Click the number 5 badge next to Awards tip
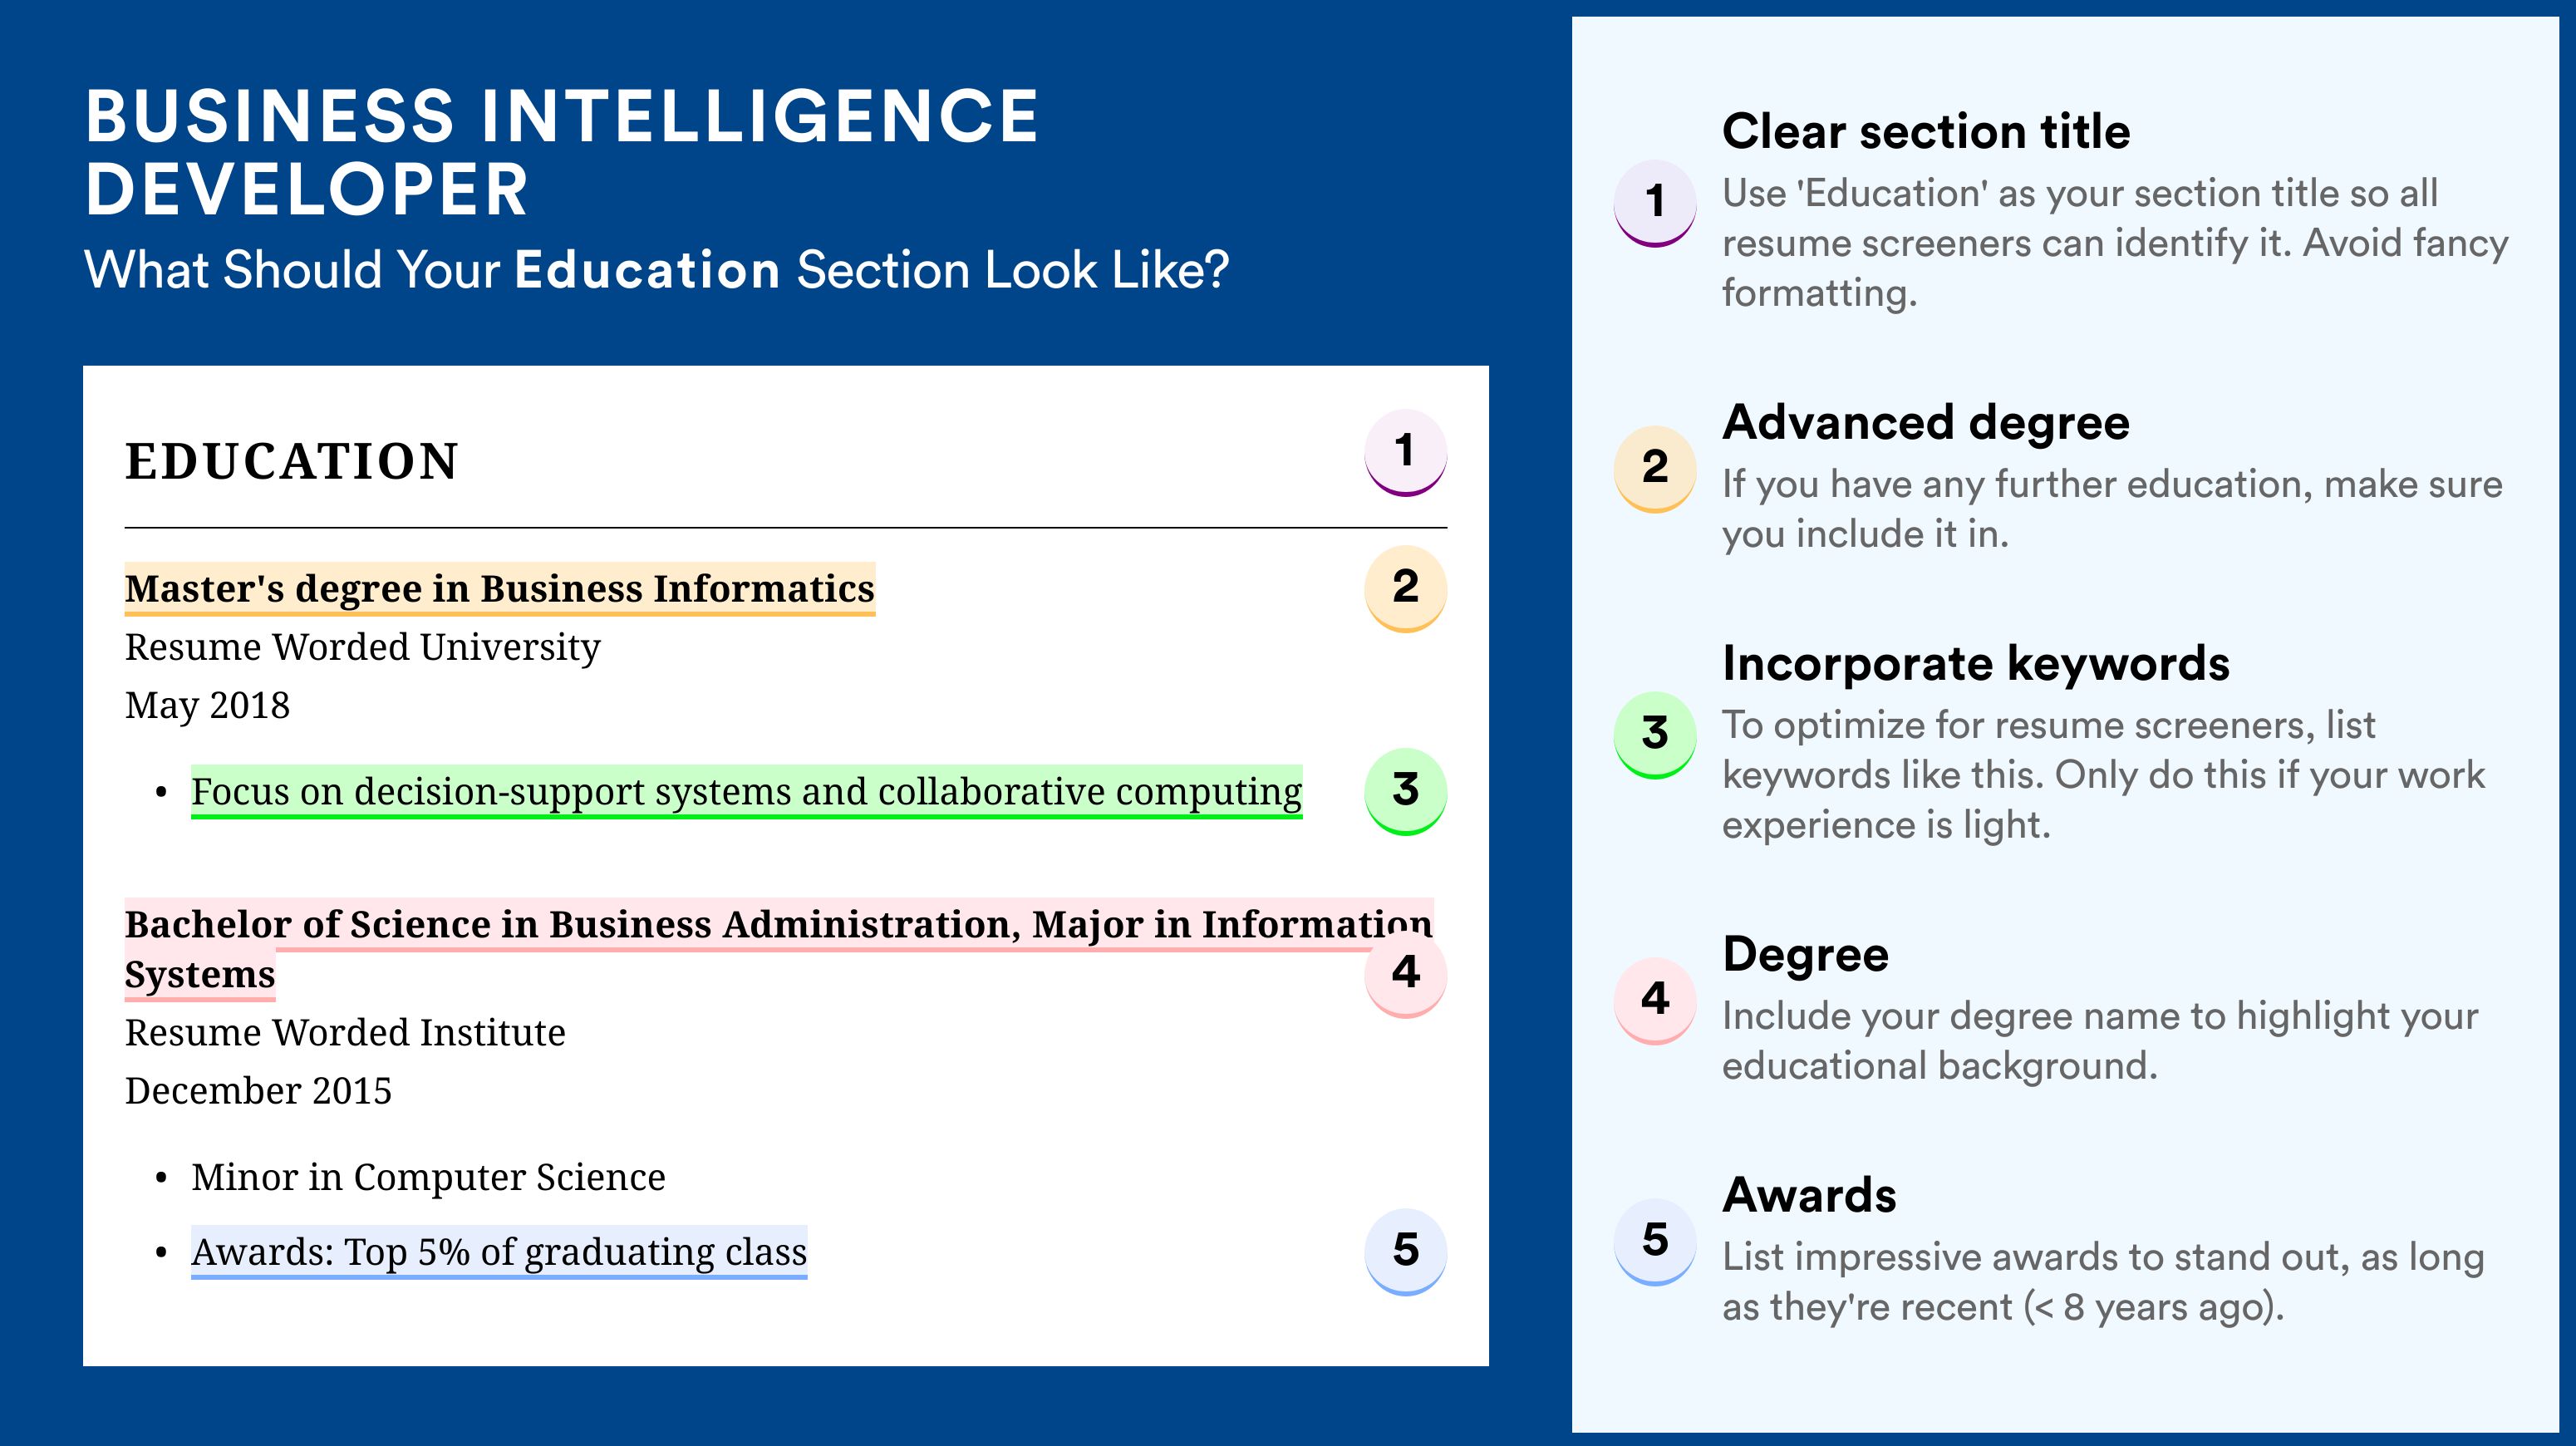The height and width of the screenshot is (1446, 2576). pos(1655,1242)
